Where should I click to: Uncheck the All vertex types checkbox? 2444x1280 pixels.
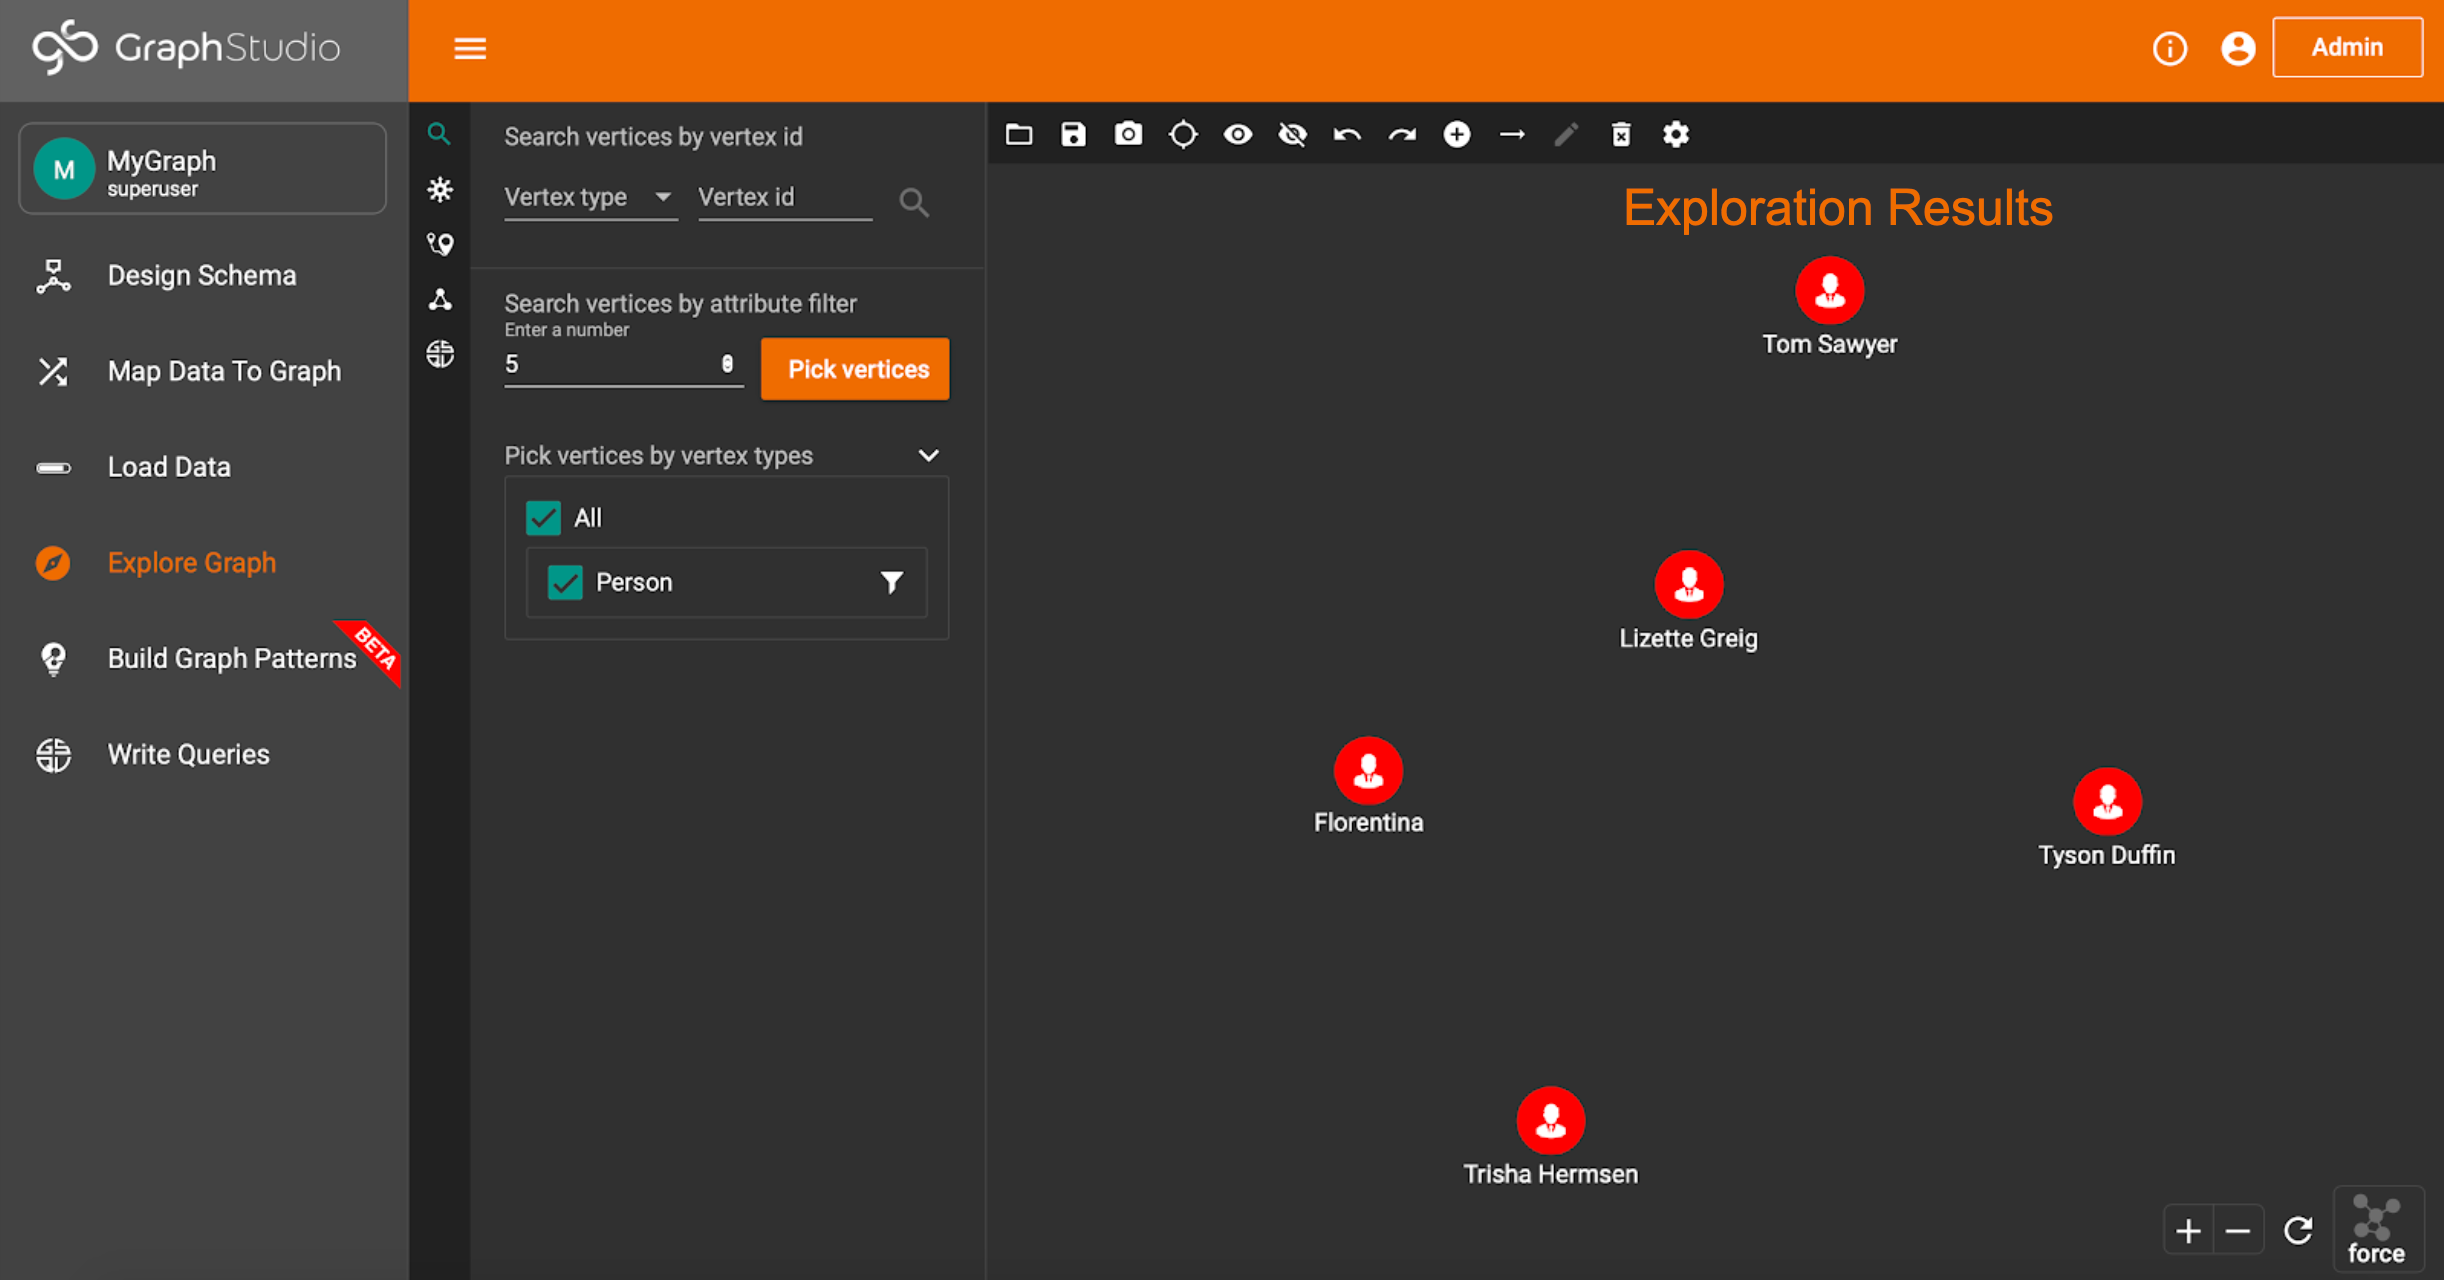pyautogui.click(x=543, y=518)
